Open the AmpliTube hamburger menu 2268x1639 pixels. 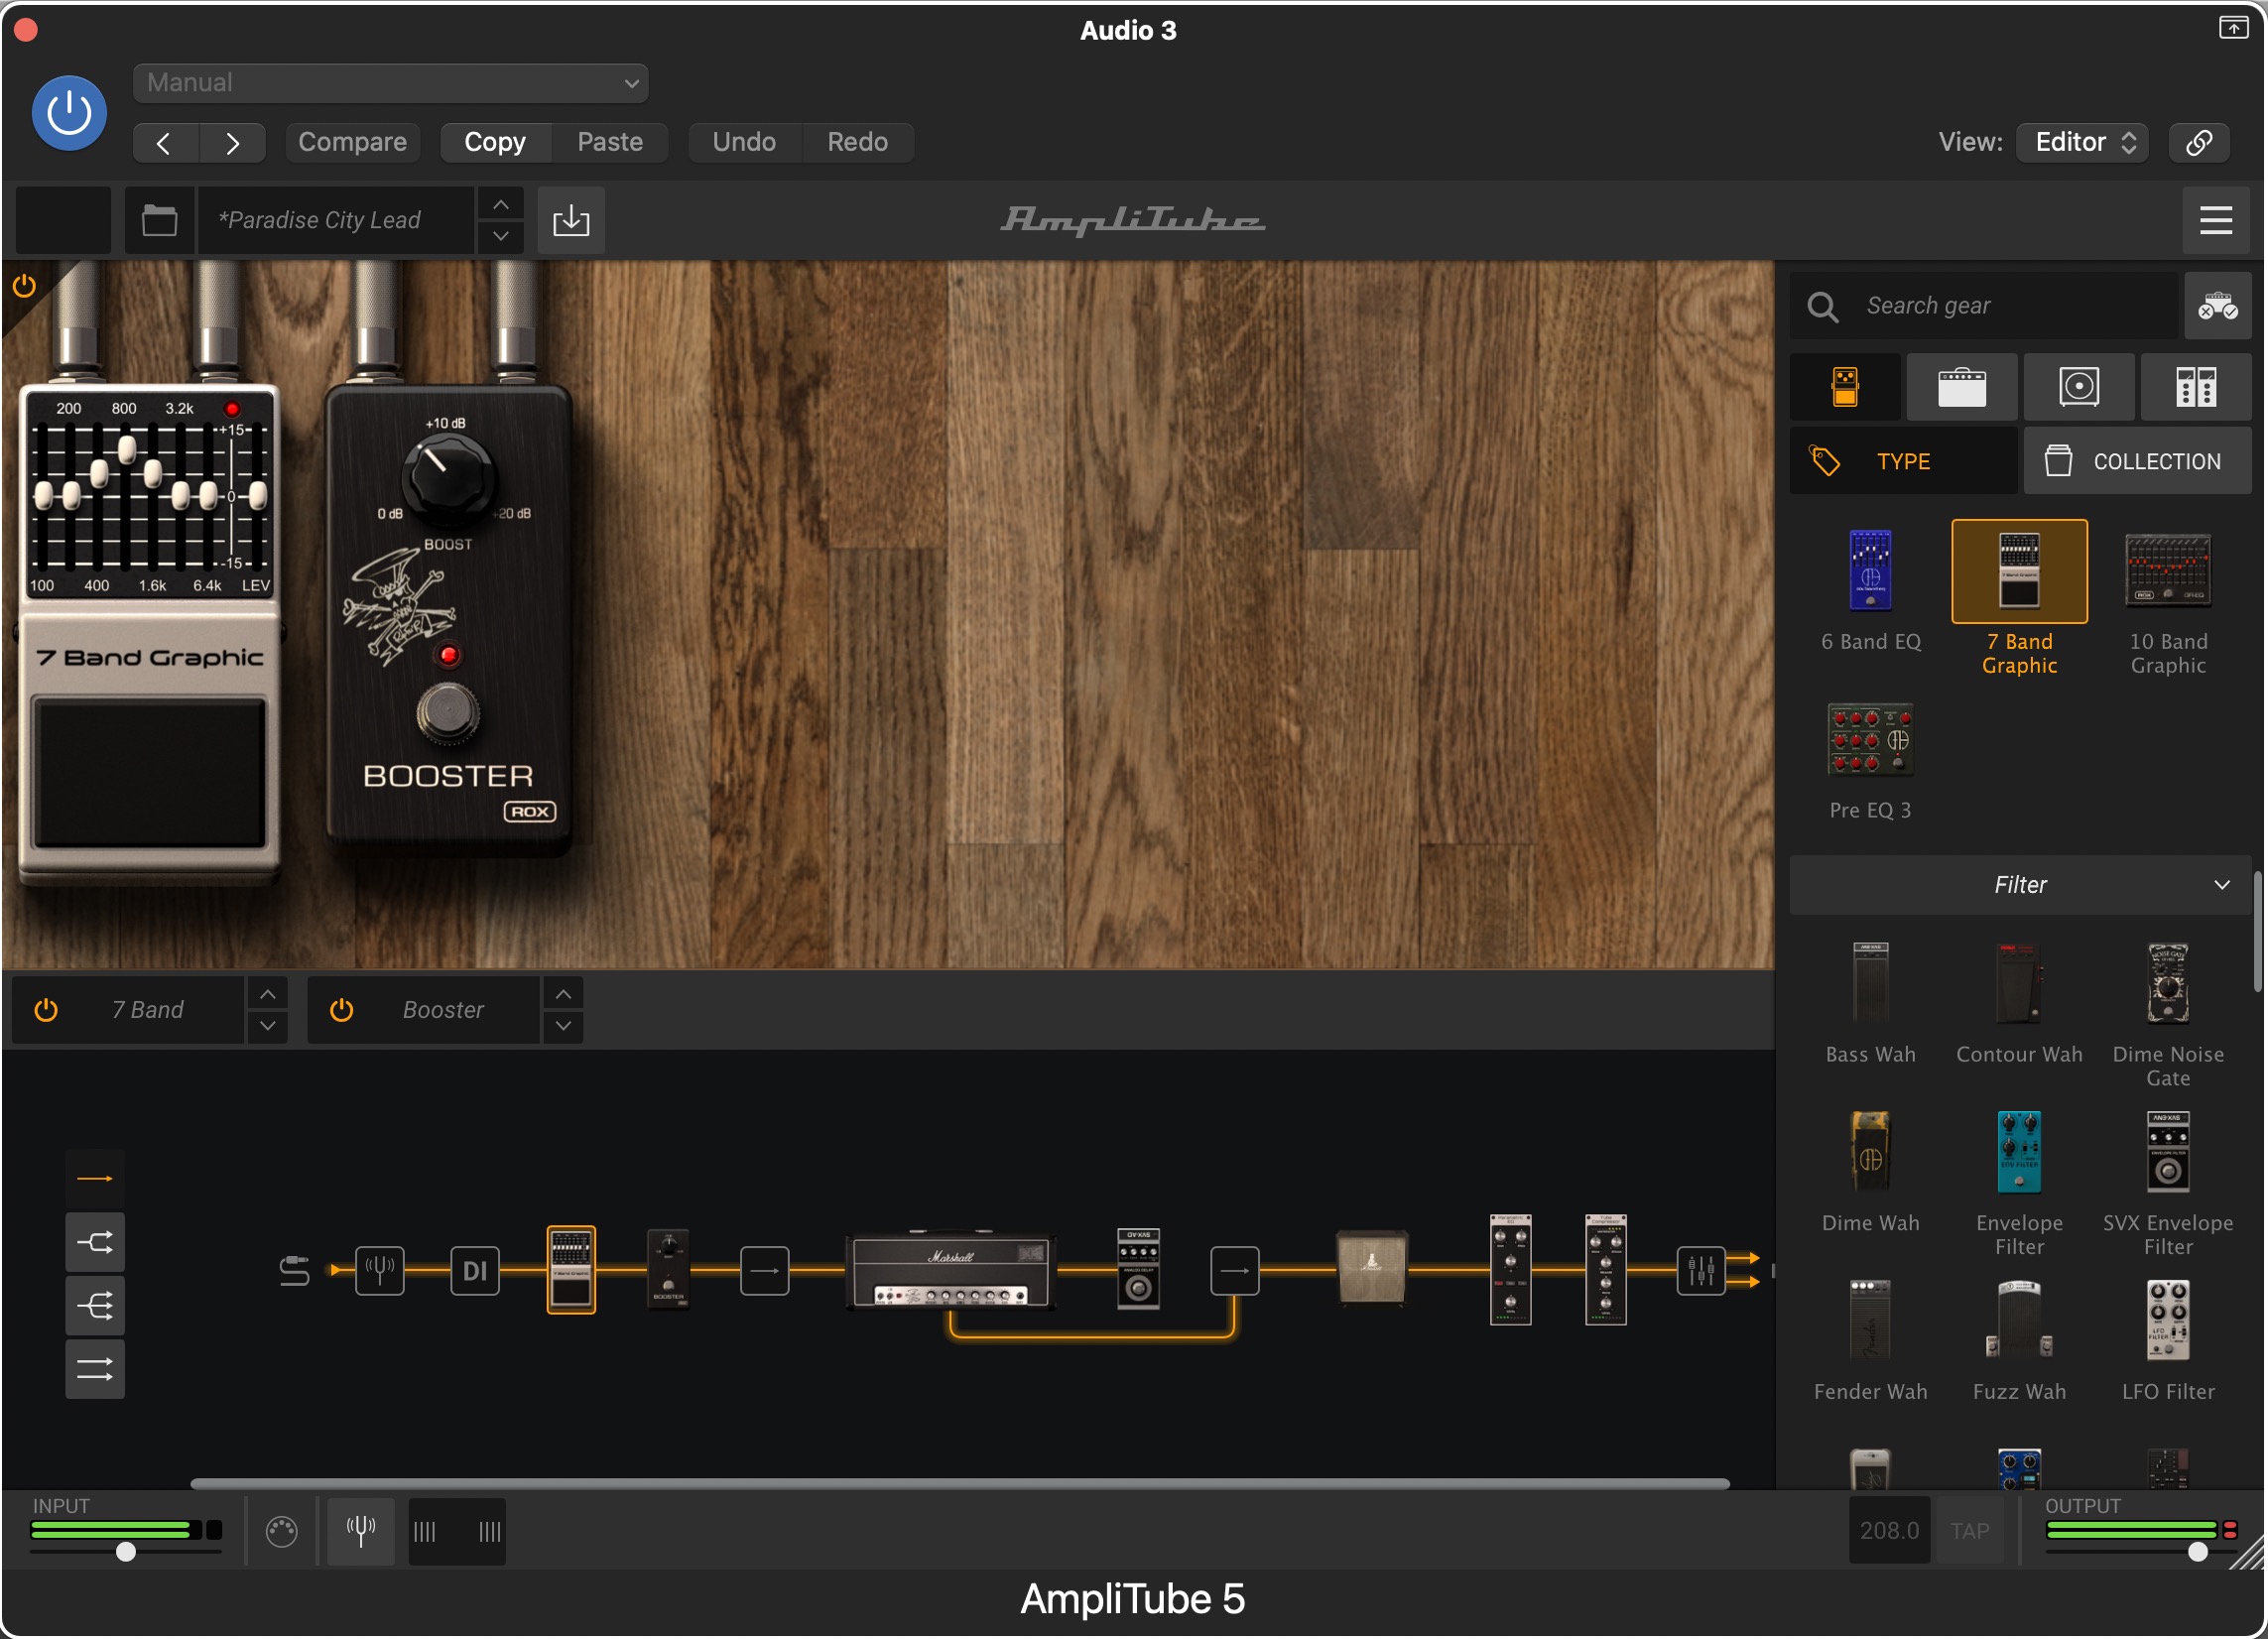coord(2216,220)
